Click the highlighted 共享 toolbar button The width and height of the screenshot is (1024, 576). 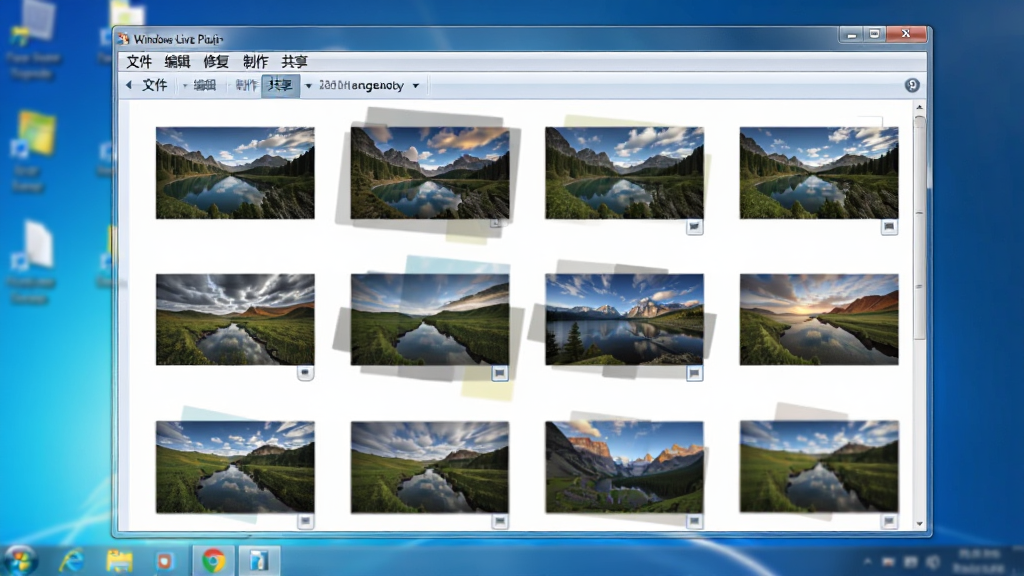280,86
